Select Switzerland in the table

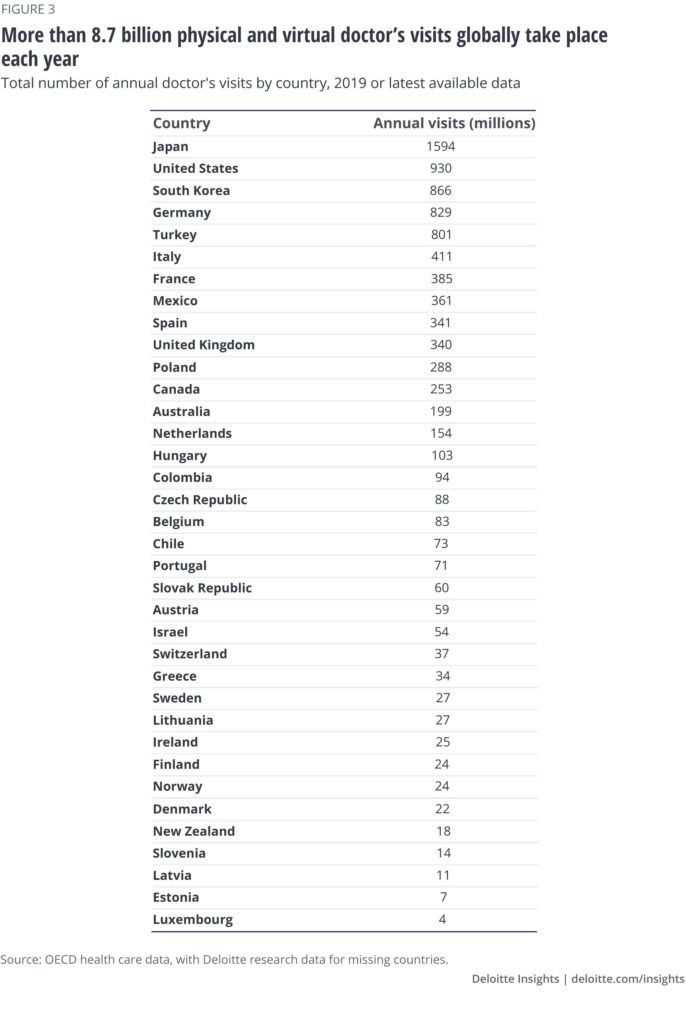pos(190,654)
